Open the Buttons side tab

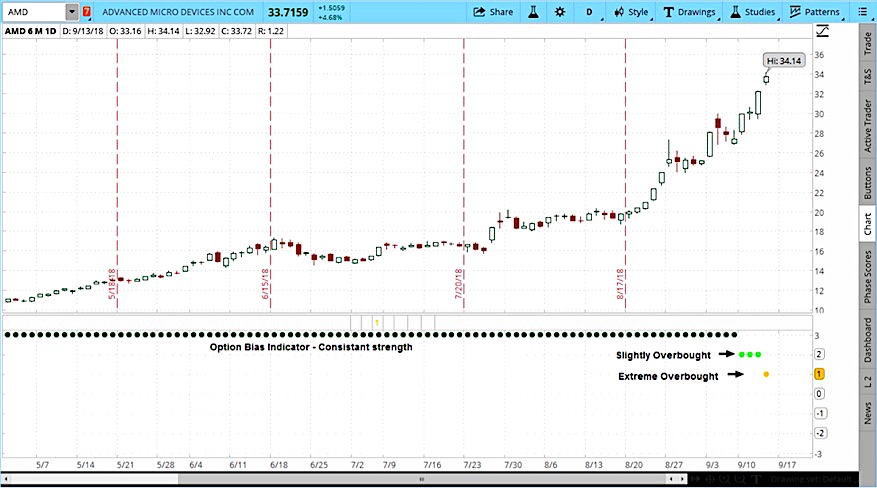coord(867,183)
